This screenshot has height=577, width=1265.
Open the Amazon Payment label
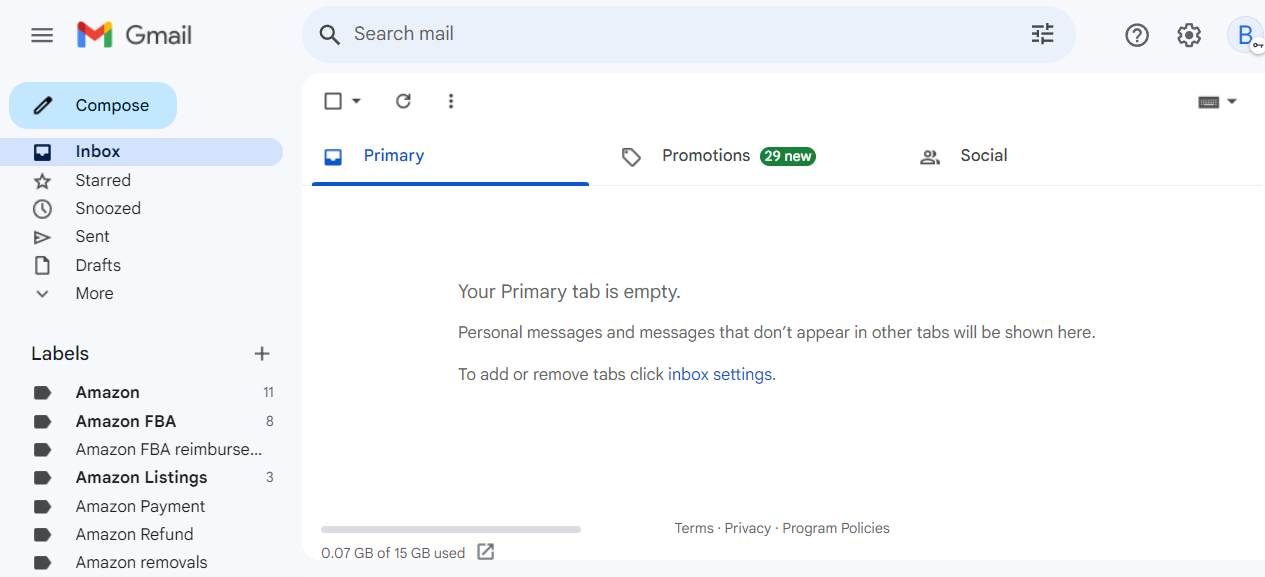click(x=141, y=506)
